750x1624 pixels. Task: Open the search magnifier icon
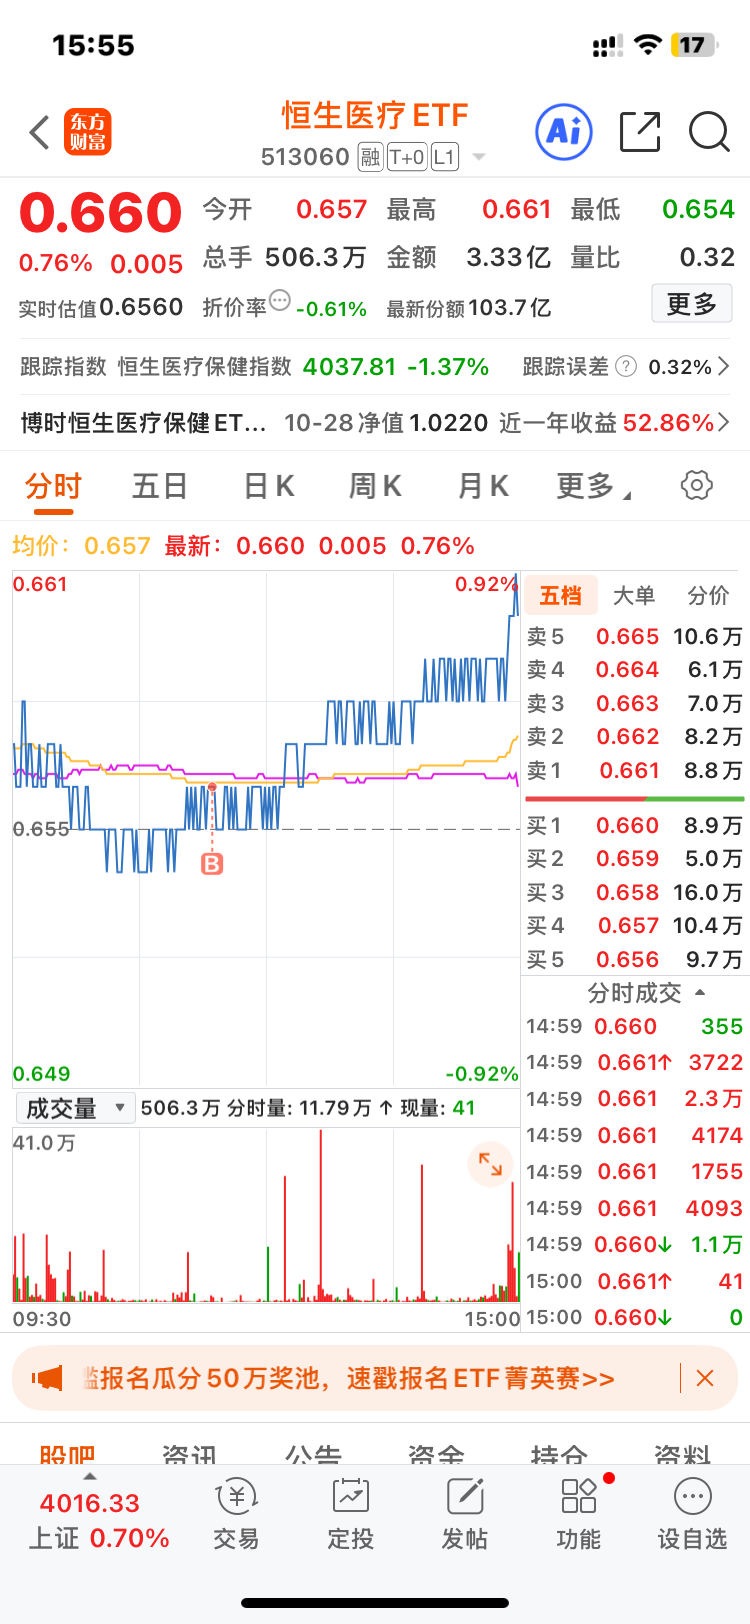pyautogui.click(x=709, y=132)
